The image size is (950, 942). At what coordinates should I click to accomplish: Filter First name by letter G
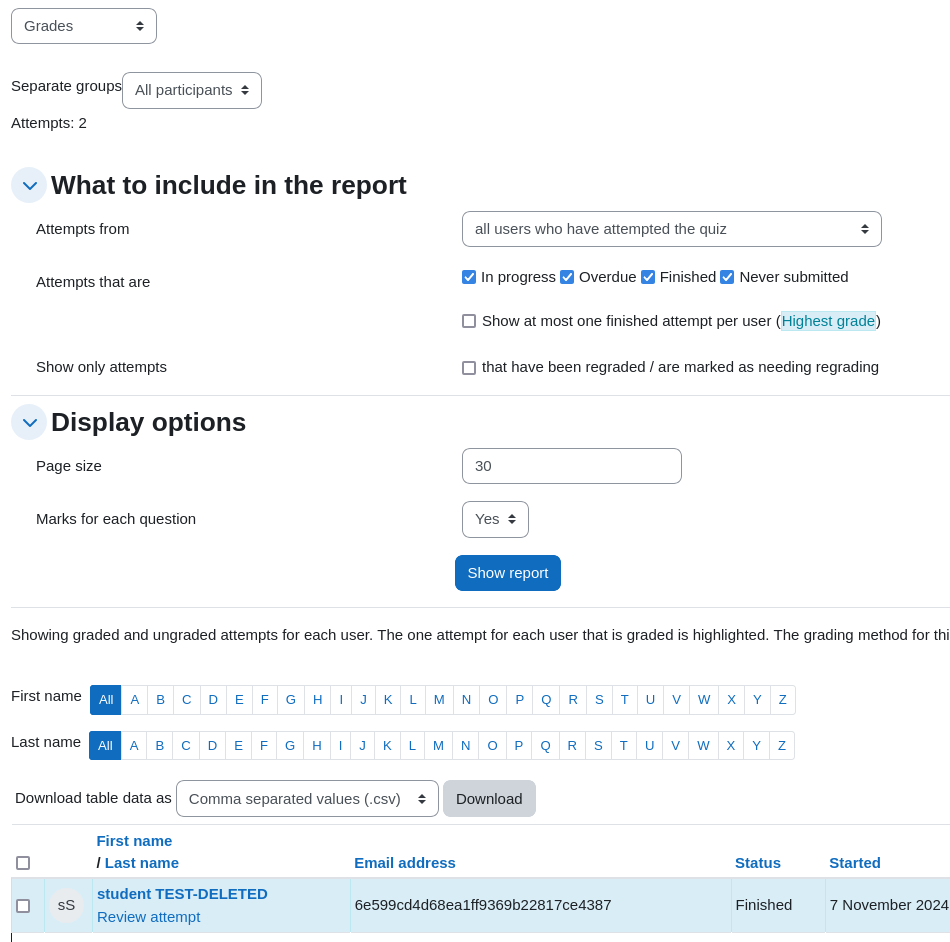pos(291,700)
